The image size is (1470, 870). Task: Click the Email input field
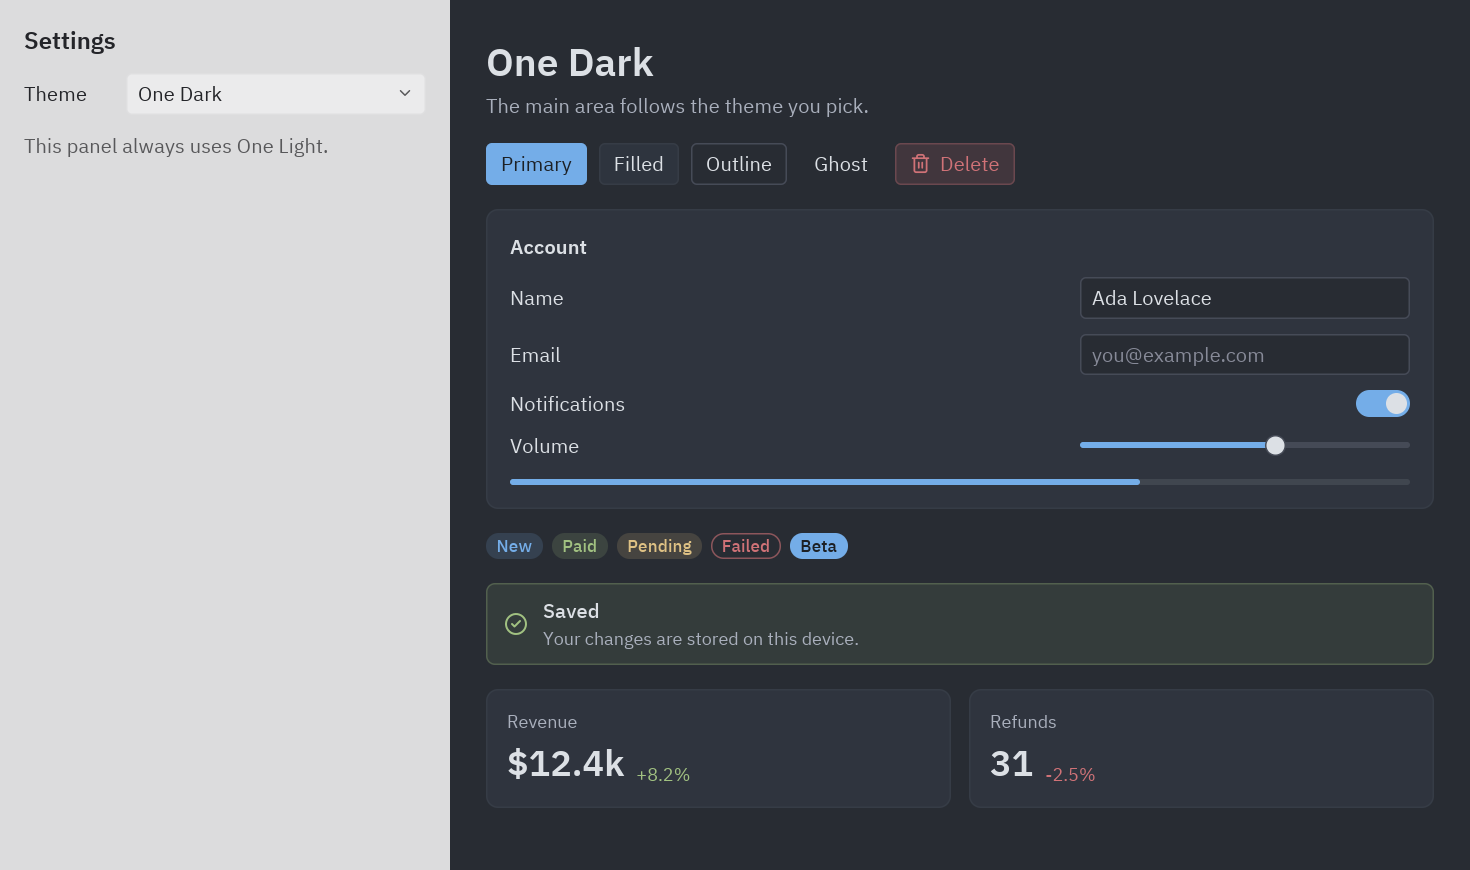(x=1245, y=355)
